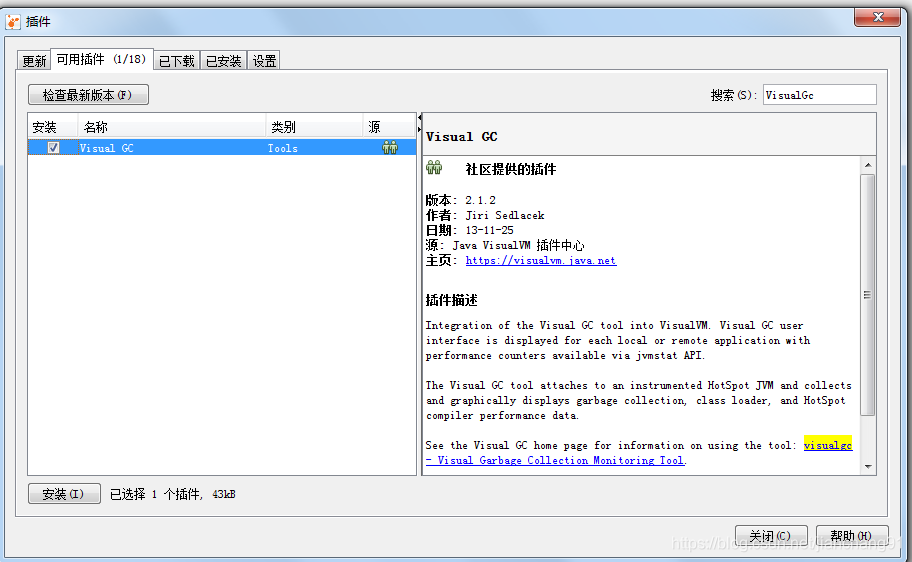The width and height of the screenshot is (912, 562).
Task: Click description scrollbar up arrow
Action: (868, 165)
